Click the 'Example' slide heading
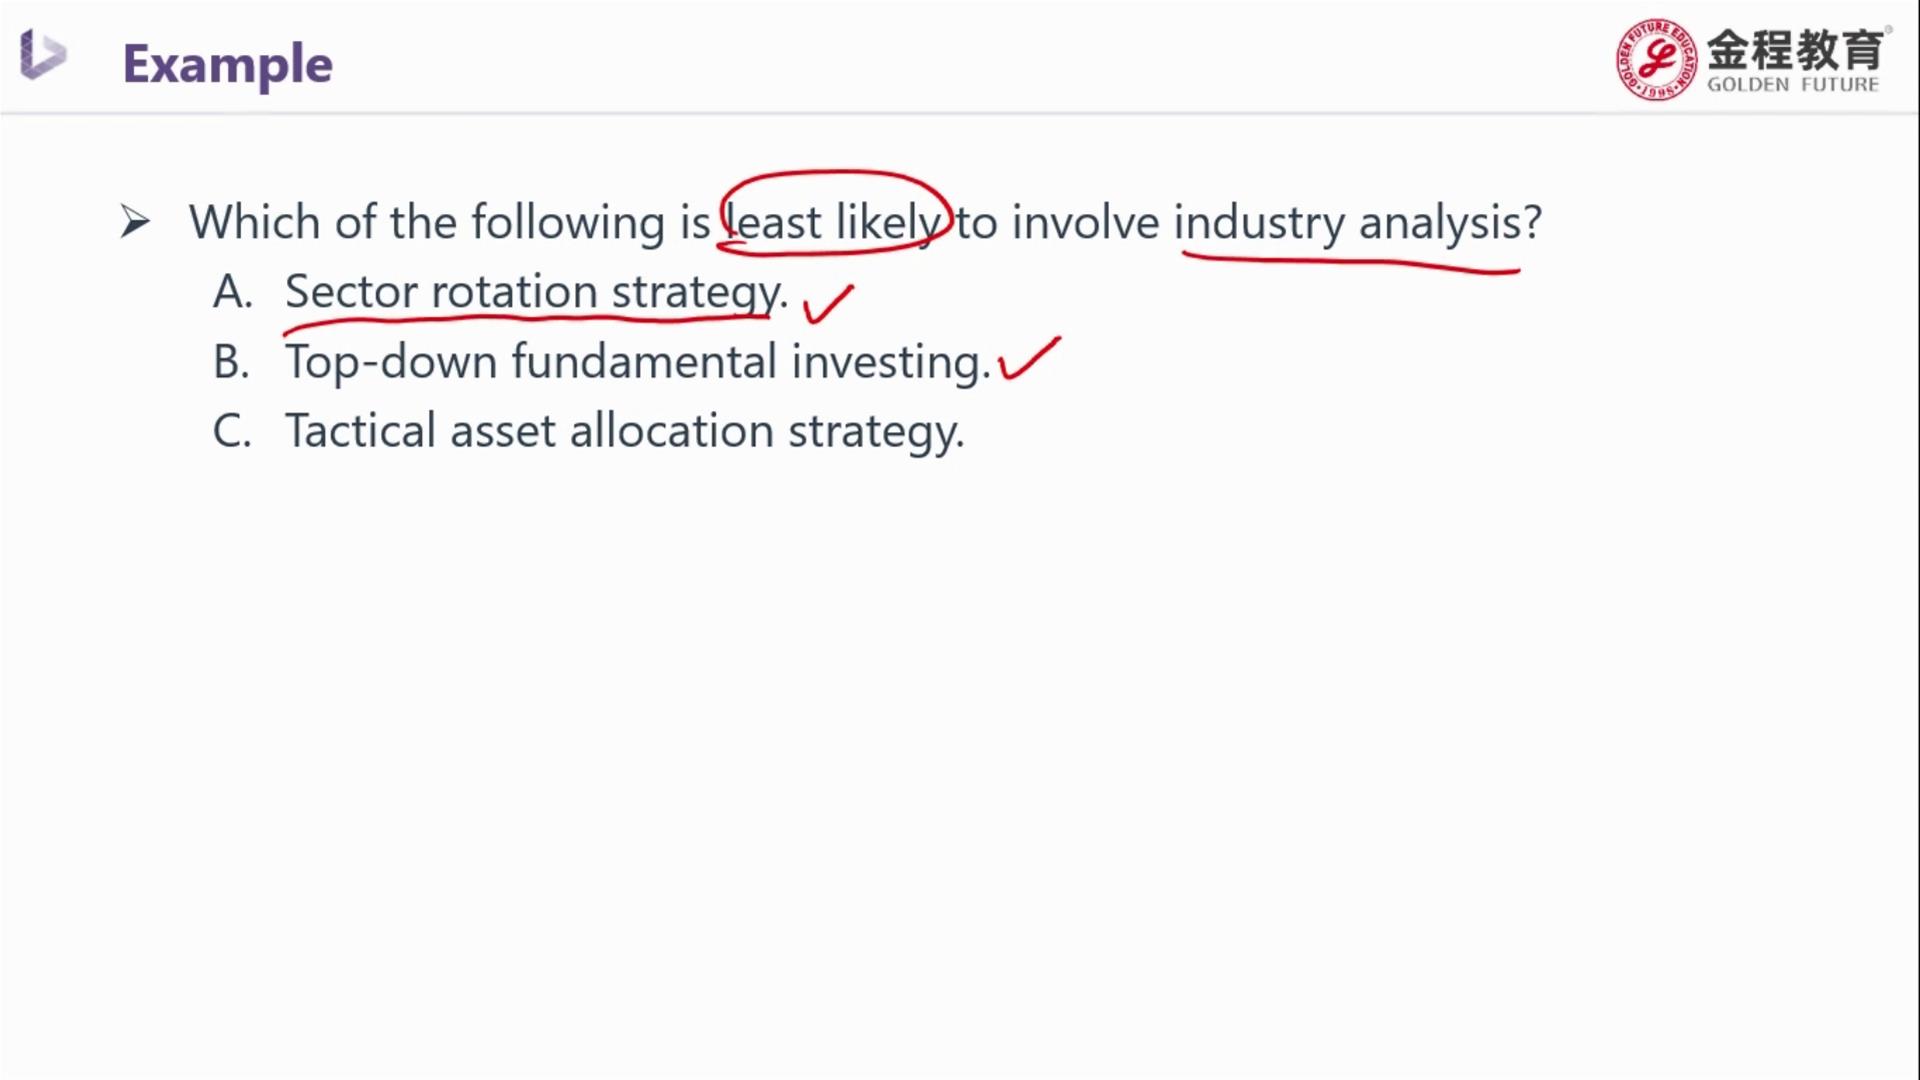This screenshot has width=1920, height=1080. (x=227, y=64)
